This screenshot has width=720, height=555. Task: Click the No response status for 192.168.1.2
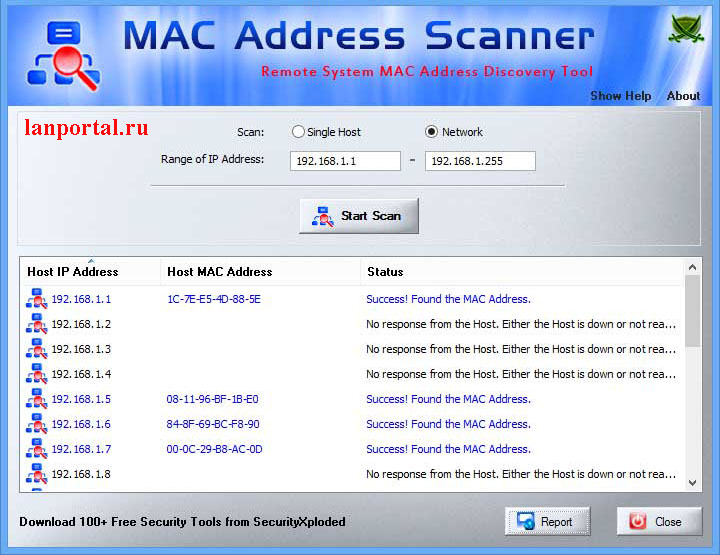(x=521, y=324)
